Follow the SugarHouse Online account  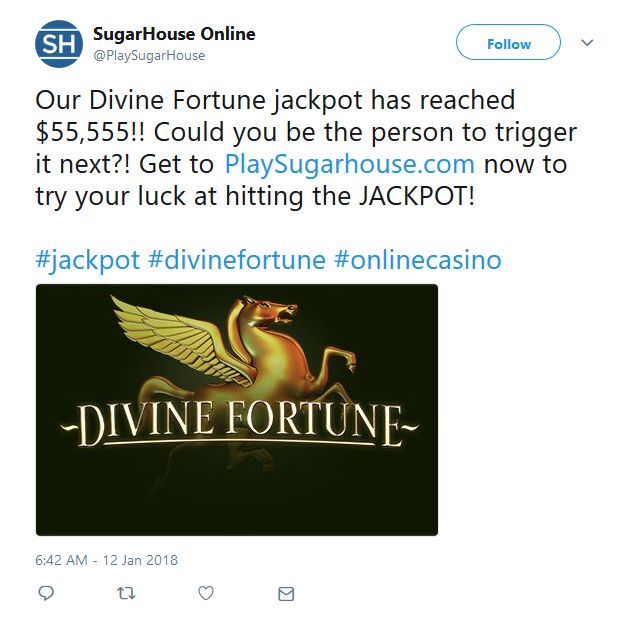pyautogui.click(x=508, y=42)
